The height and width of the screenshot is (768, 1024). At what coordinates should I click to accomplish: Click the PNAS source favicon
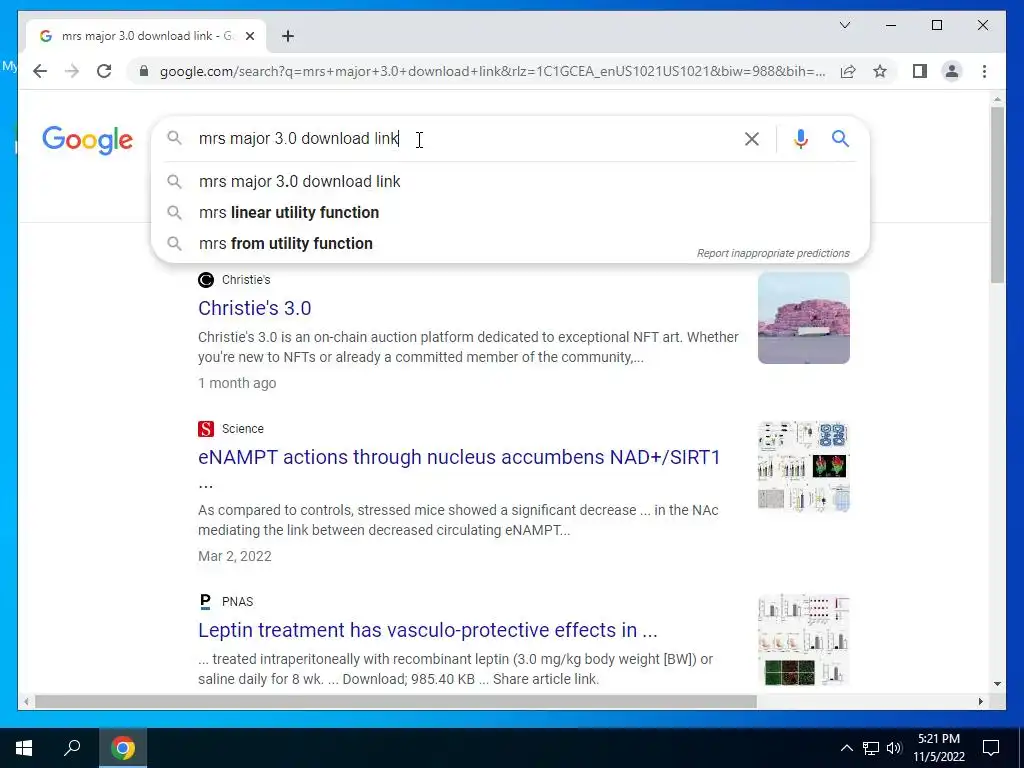(206, 601)
